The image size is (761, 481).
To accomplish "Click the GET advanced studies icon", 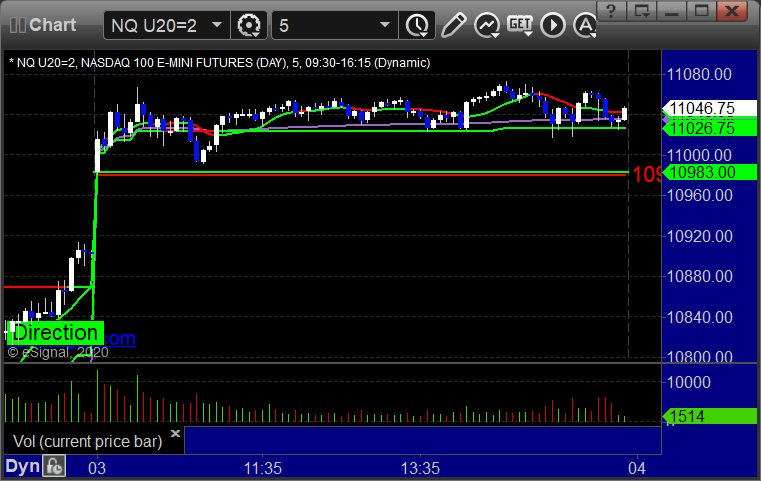I will [x=520, y=25].
